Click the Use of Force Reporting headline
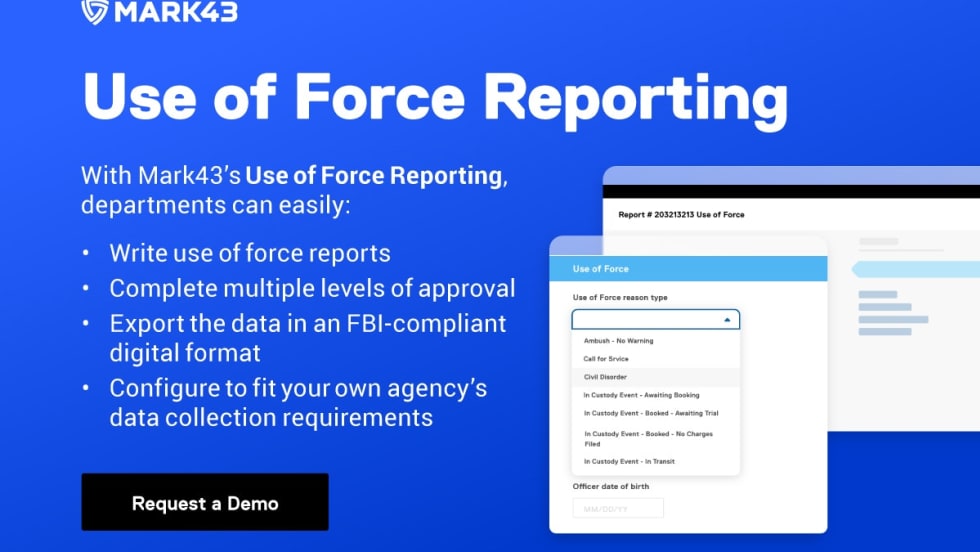The height and width of the screenshot is (552, 980). tap(435, 98)
